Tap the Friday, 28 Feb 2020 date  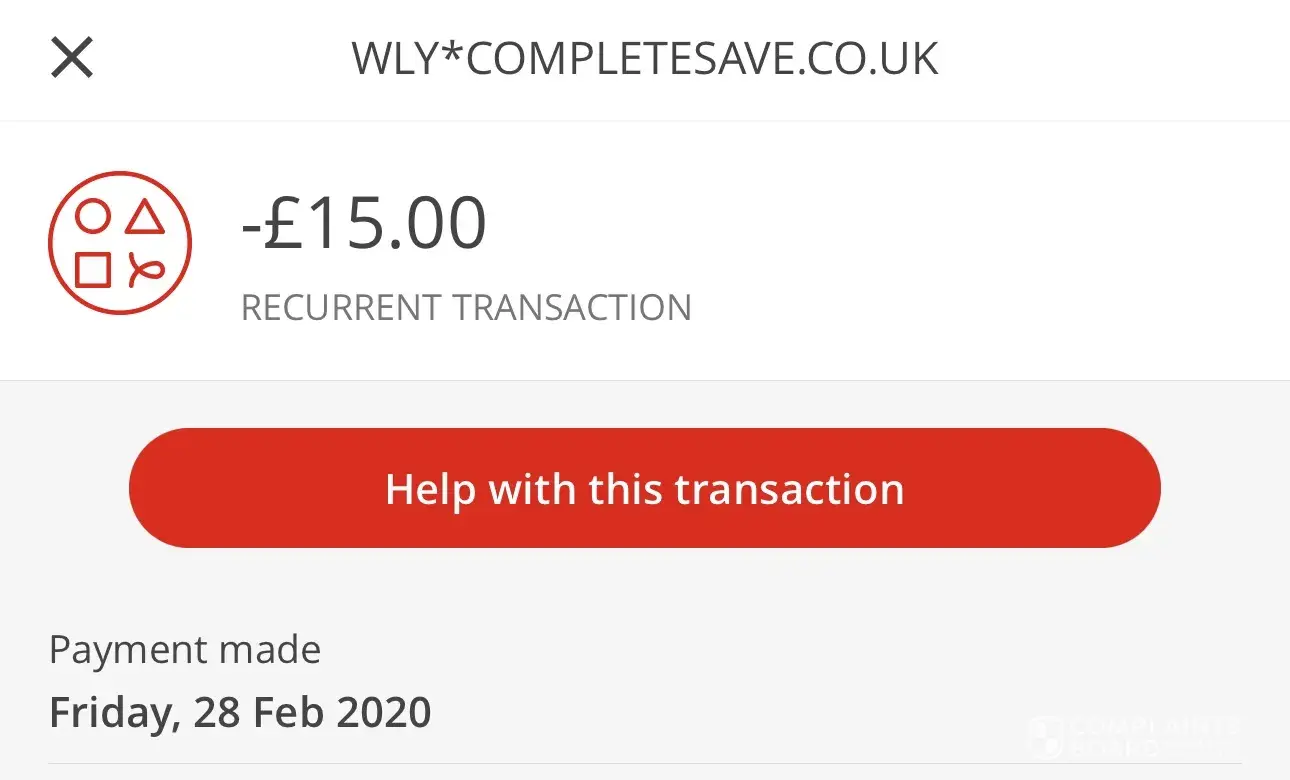(x=240, y=712)
